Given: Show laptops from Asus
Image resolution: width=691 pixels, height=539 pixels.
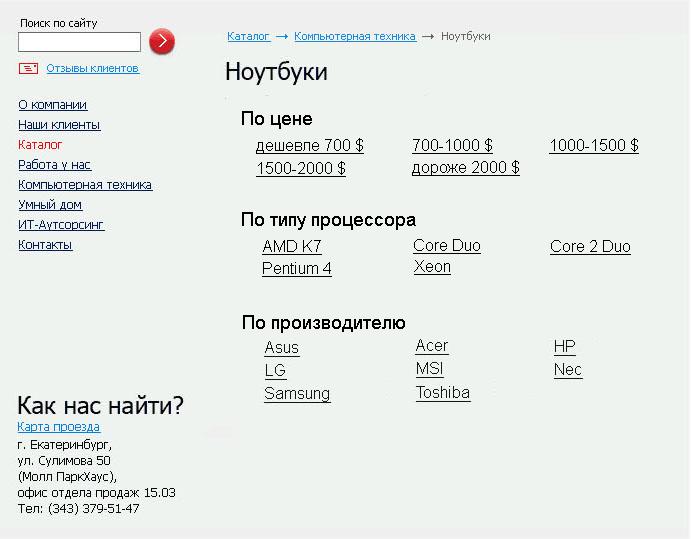Looking at the screenshot, I should click(x=282, y=348).
